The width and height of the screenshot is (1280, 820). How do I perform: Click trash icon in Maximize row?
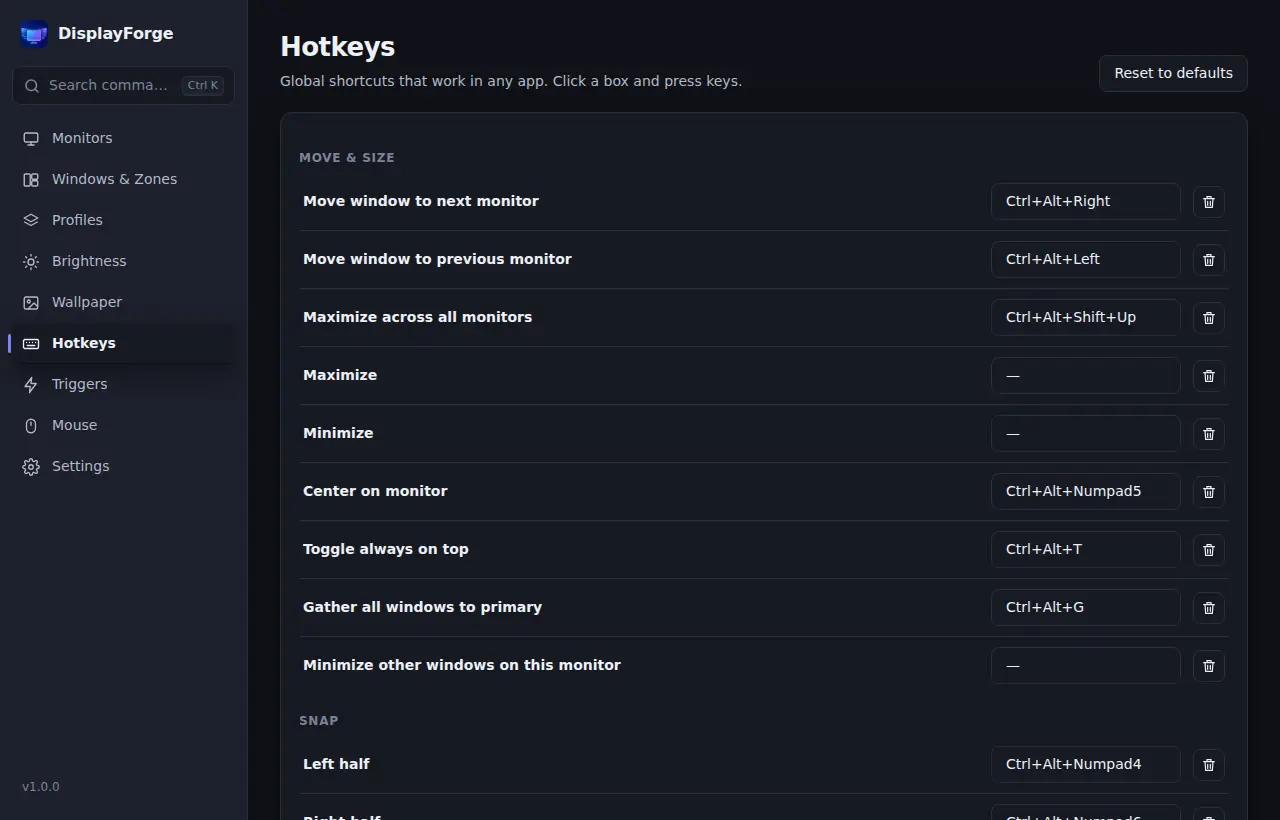pos(1209,376)
